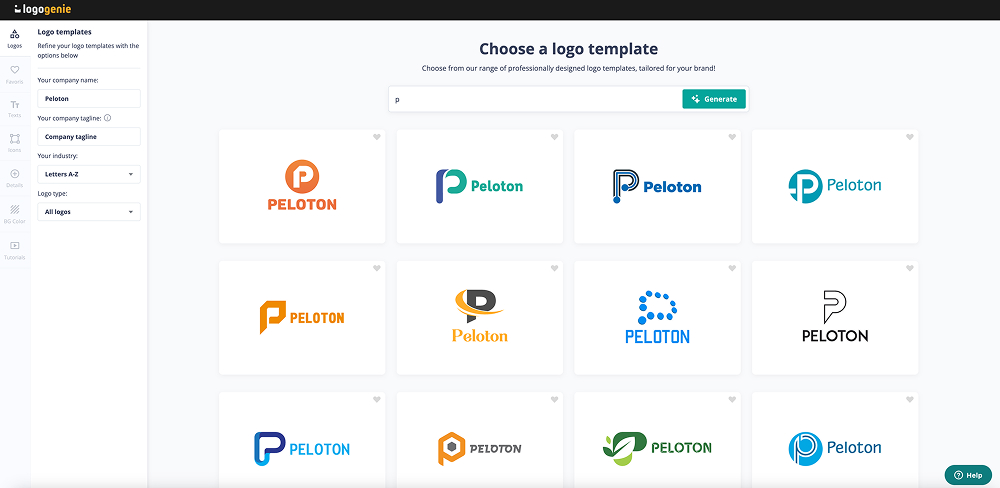Select the black outline P template
Screen dimensions: 1000x488
pos(835,318)
